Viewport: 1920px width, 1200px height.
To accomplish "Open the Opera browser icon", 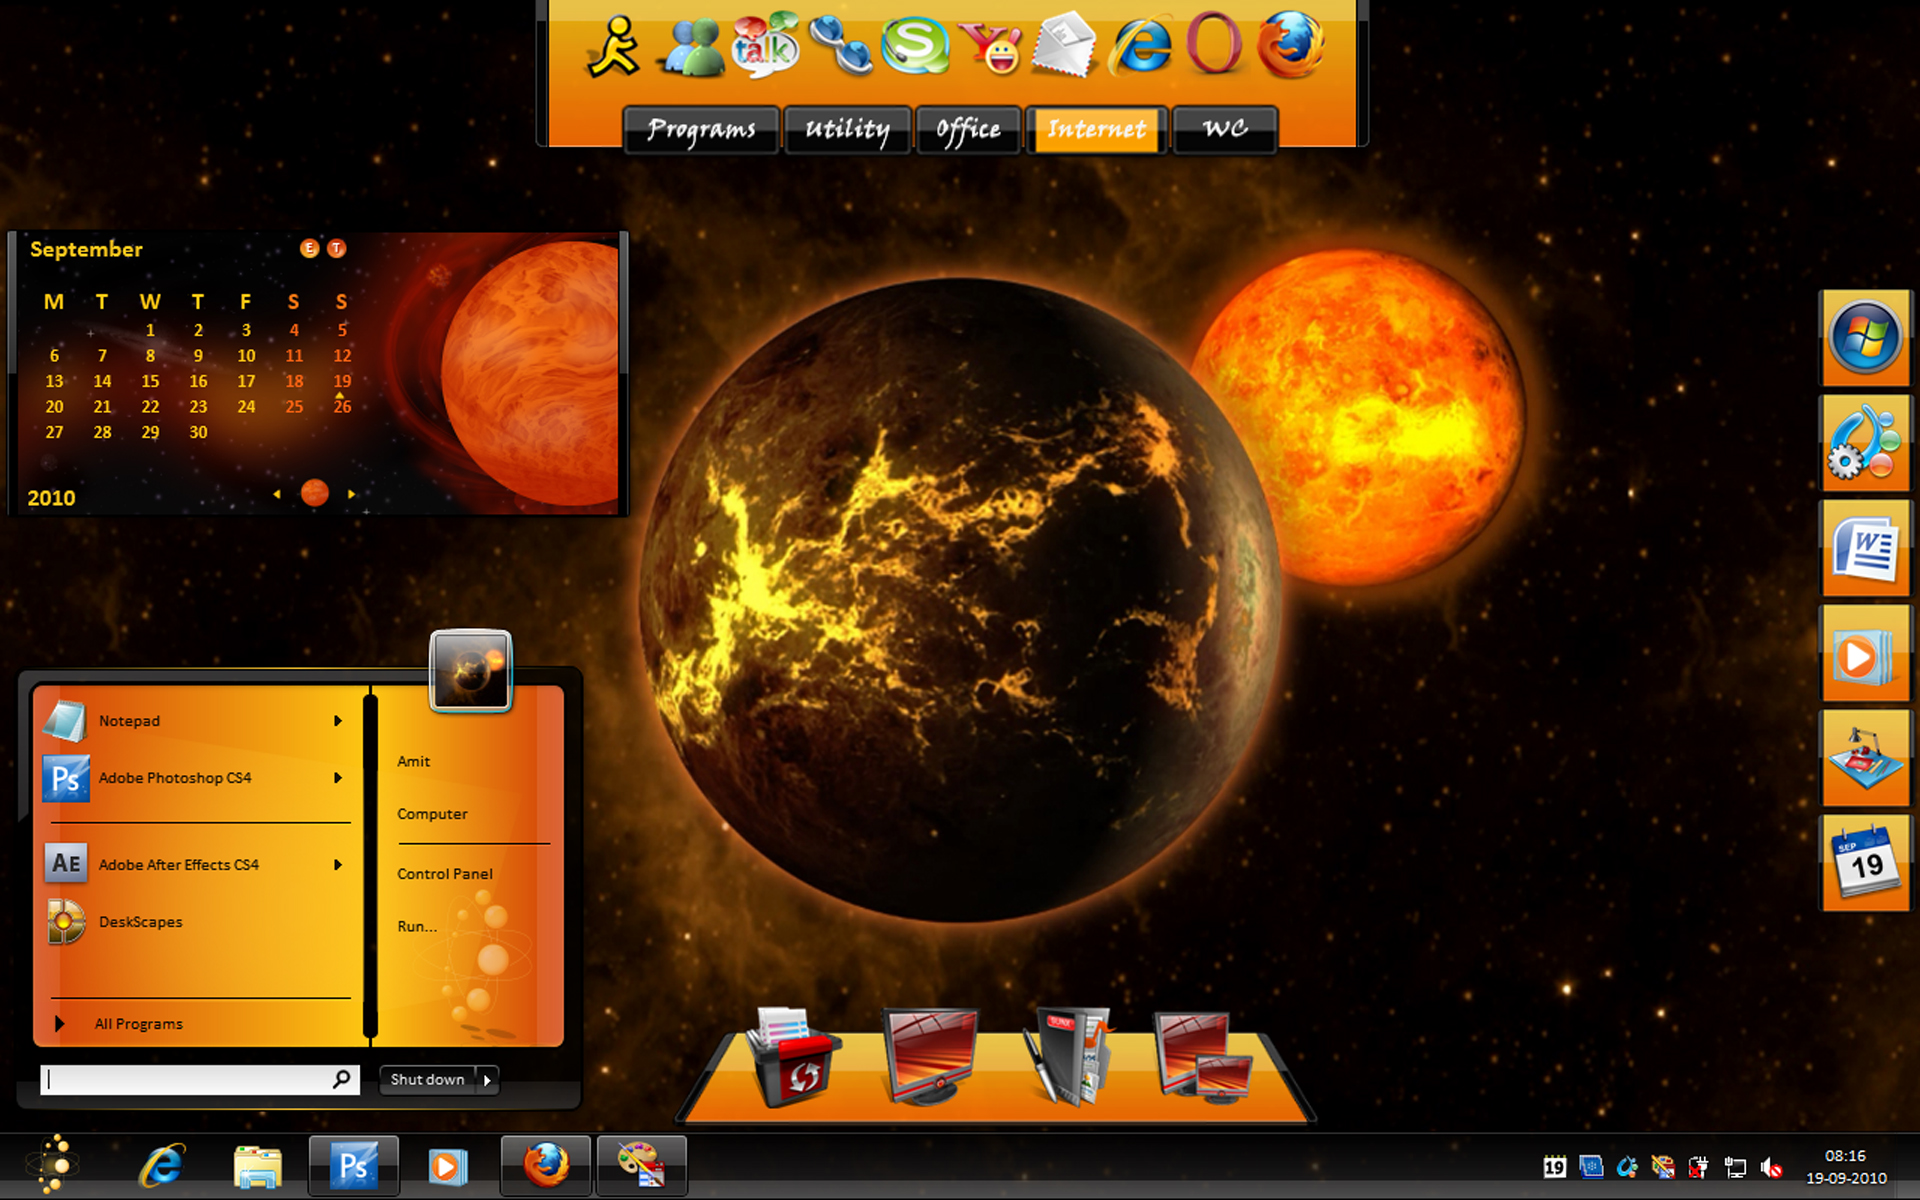I will pos(1213,43).
